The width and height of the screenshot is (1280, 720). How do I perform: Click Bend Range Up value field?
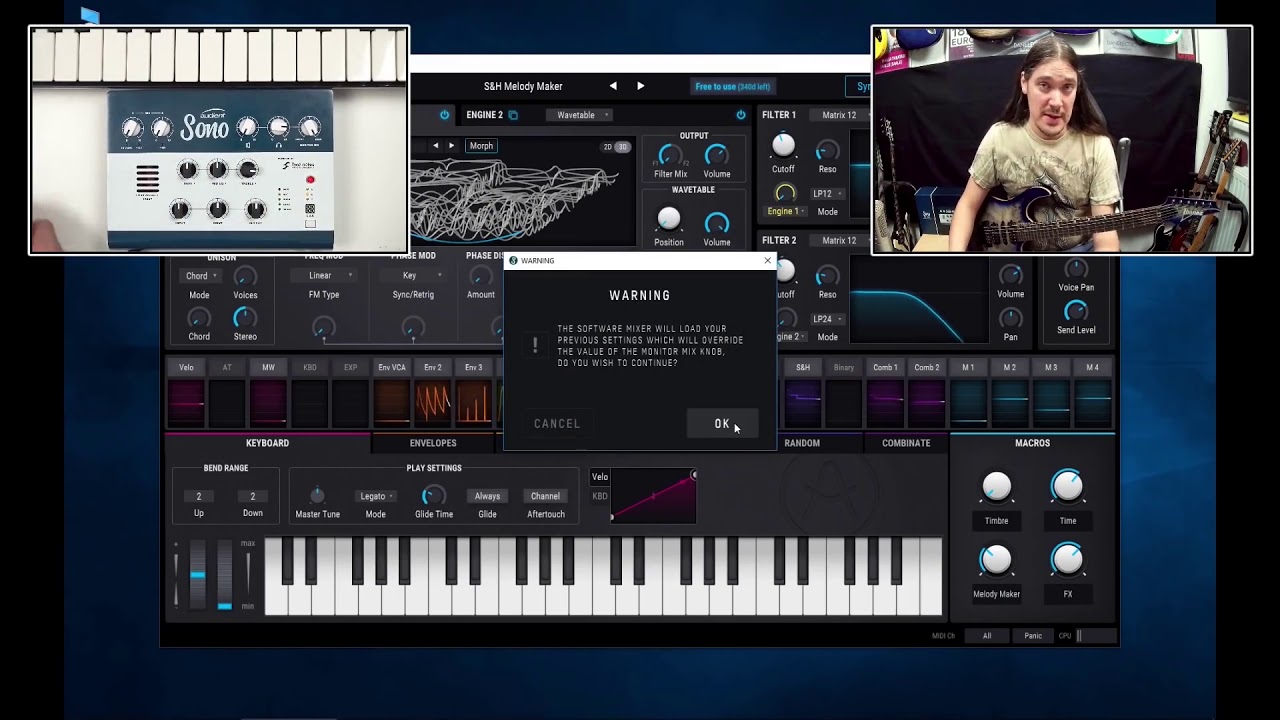tap(199, 496)
